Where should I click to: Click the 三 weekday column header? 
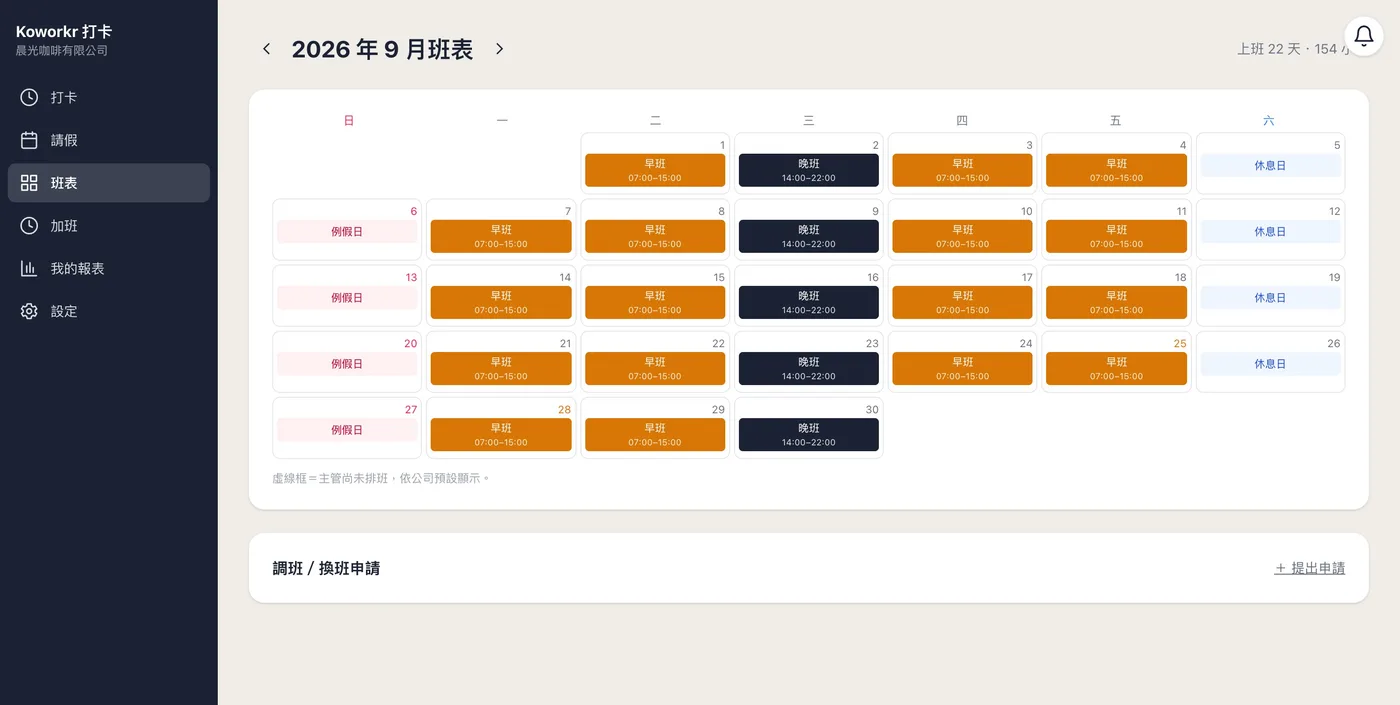[x=809, y=121]
